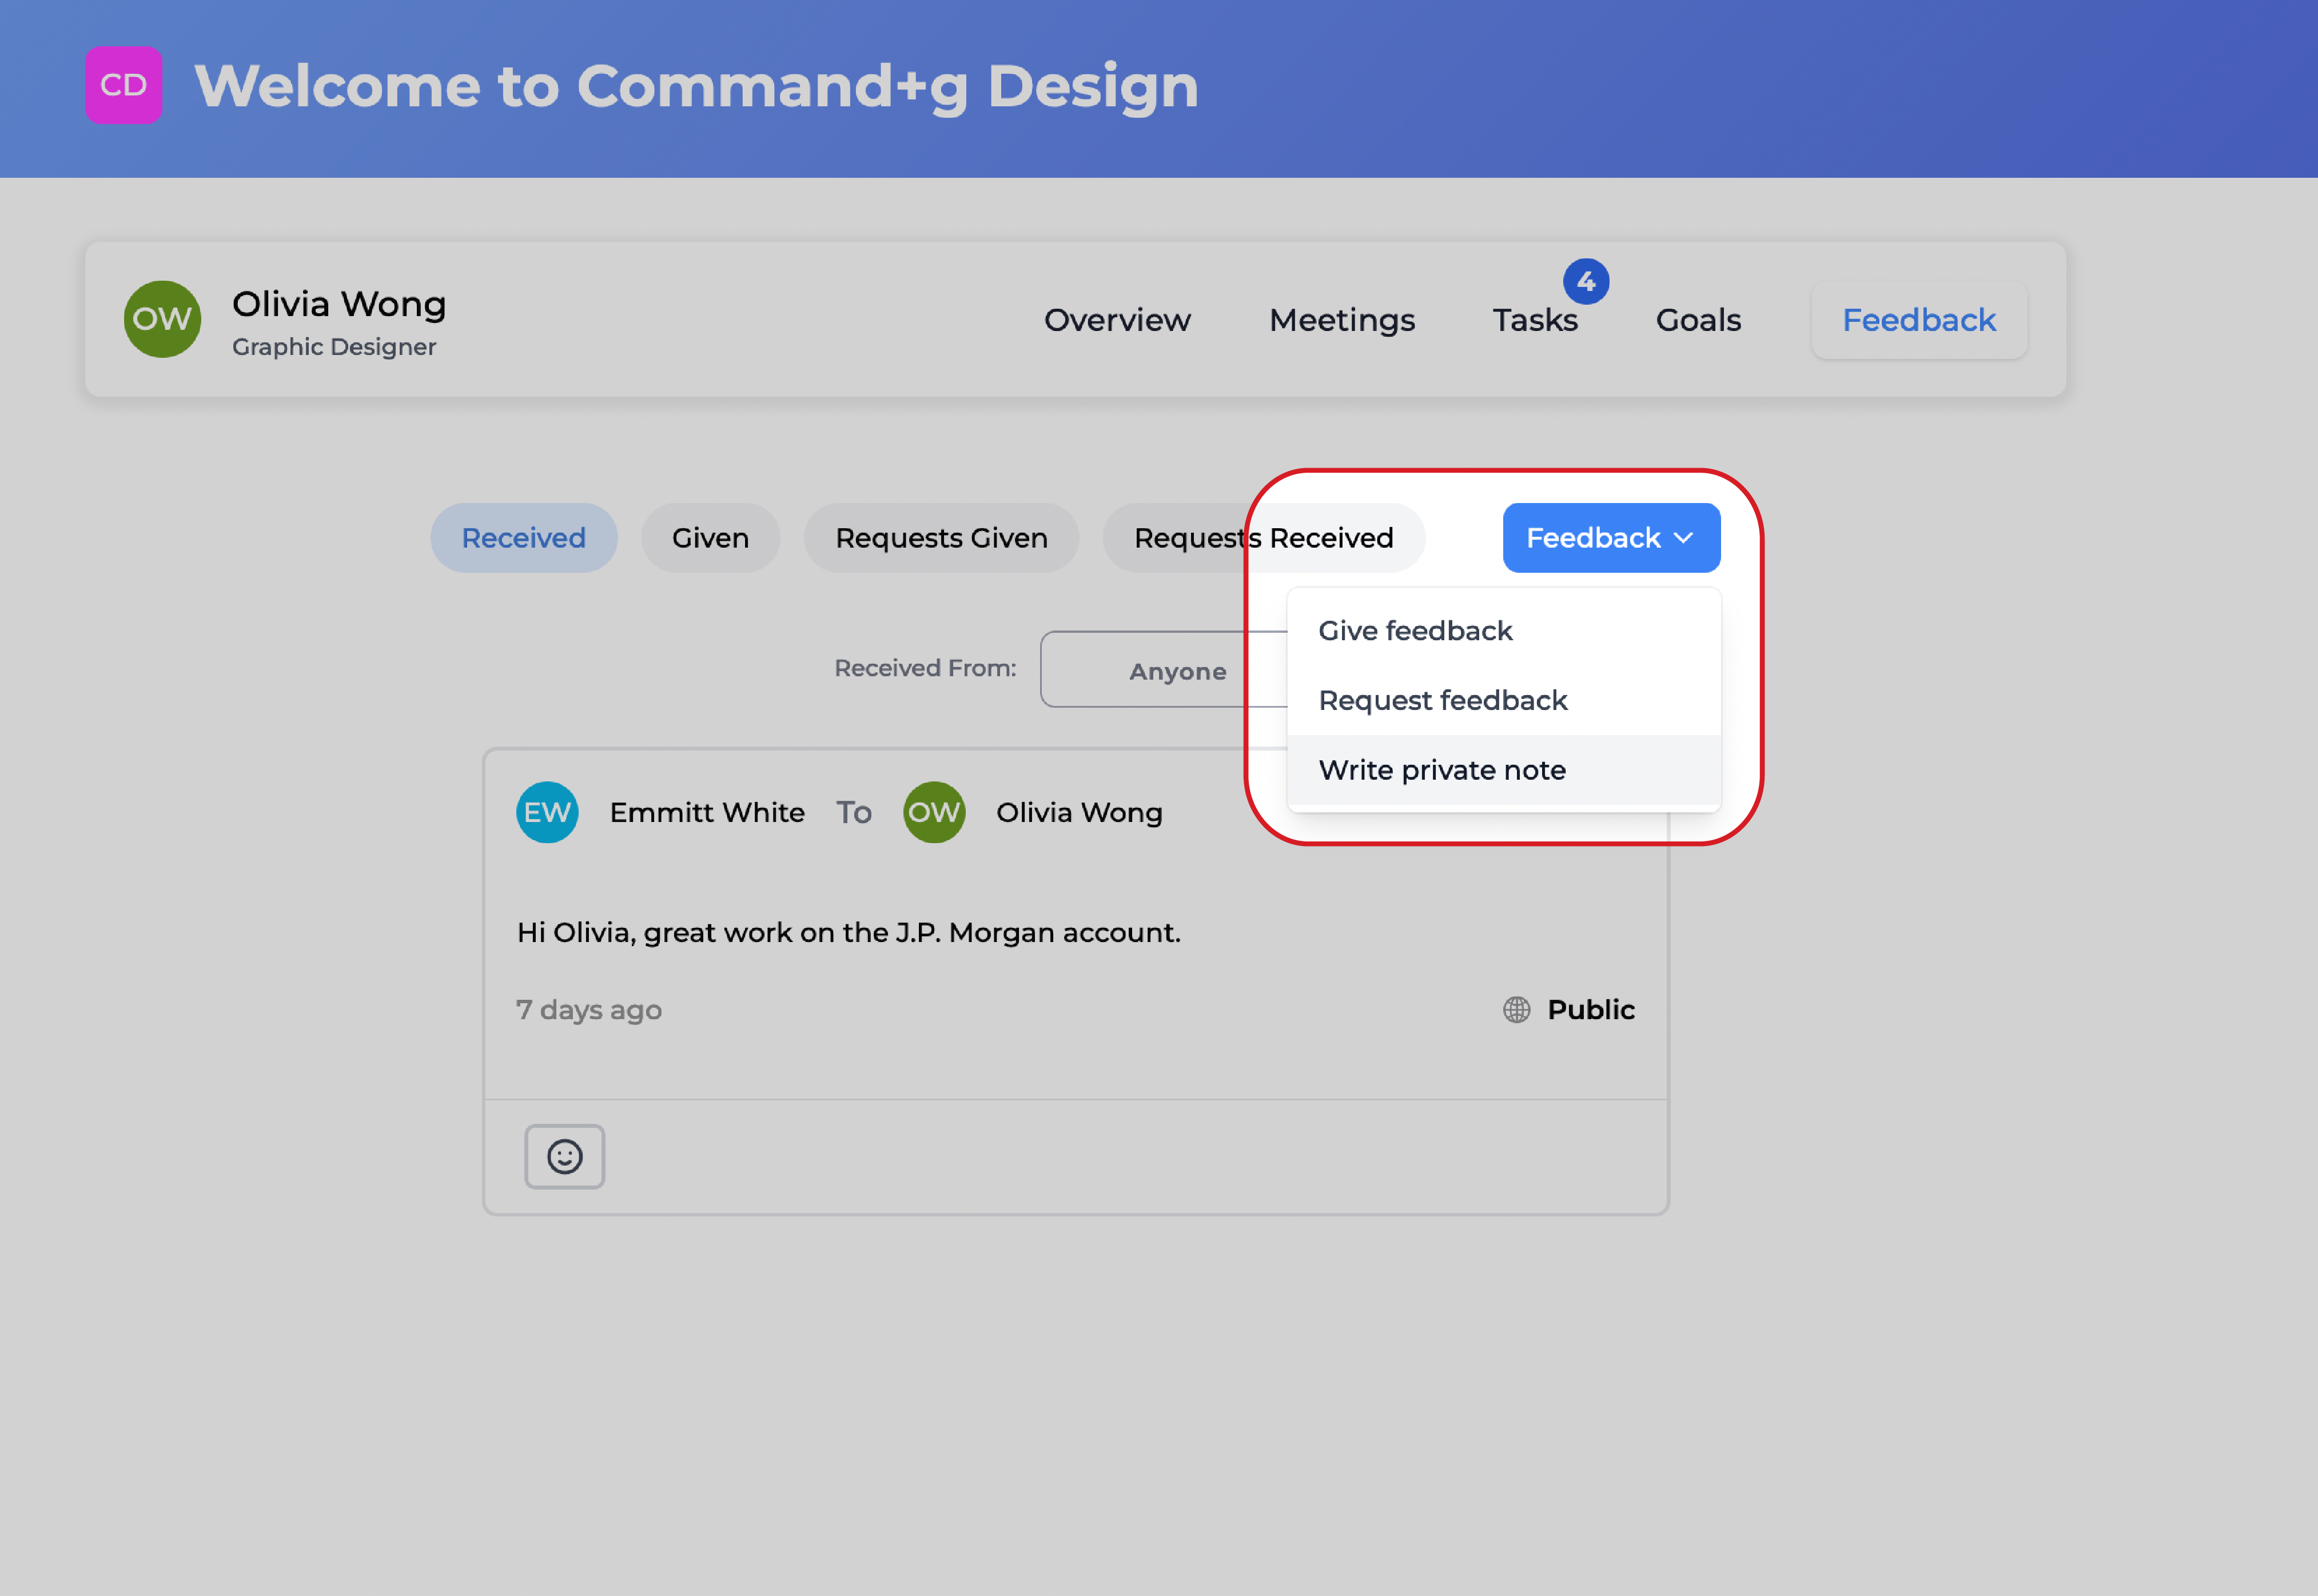The width and height of the screenshot is (2318, 1596).
Task: Click Emmitt White's EW avatar
Action: point(547,812)
